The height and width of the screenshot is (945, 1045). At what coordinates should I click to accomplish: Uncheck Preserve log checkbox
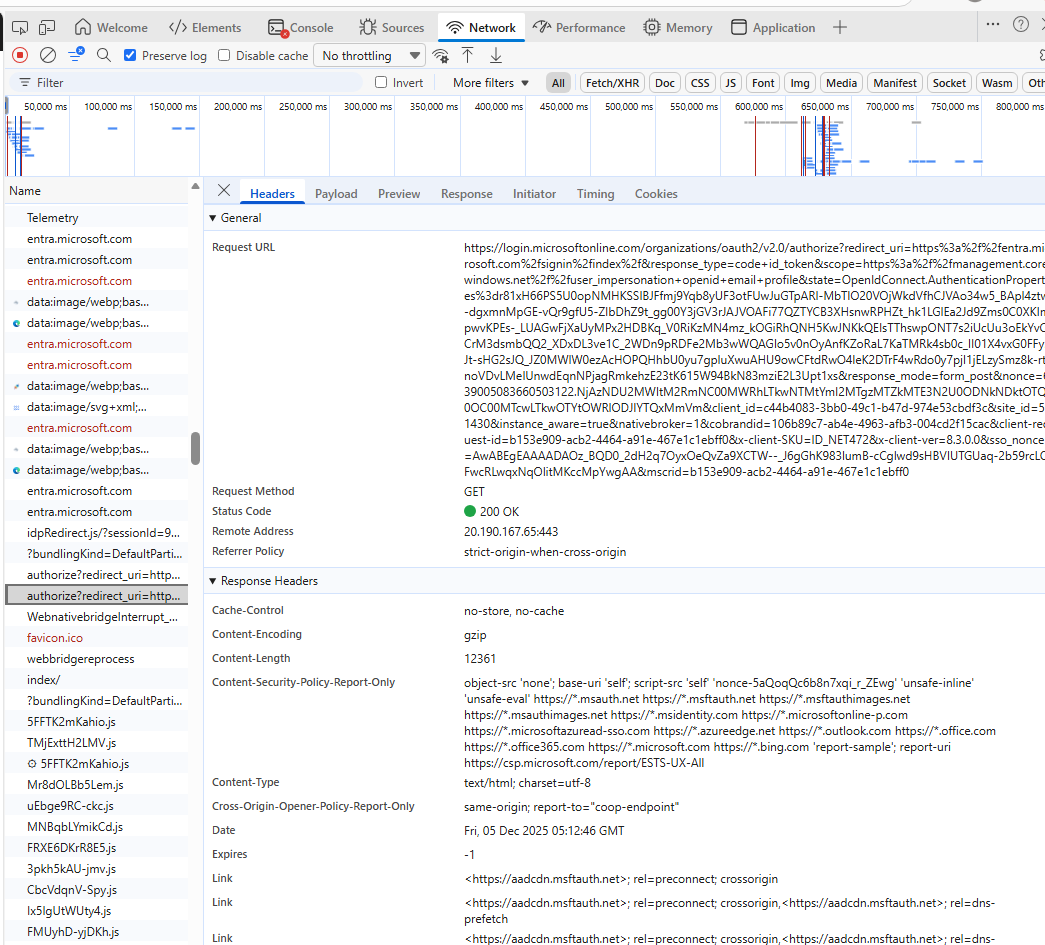(130, 56)
